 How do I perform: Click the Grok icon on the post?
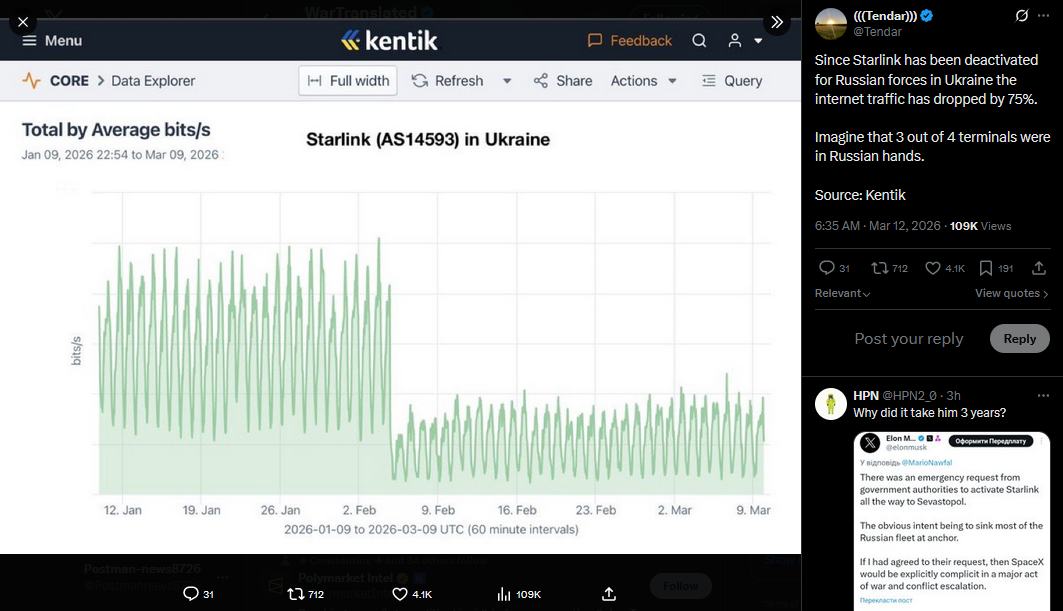point(1022,16)
